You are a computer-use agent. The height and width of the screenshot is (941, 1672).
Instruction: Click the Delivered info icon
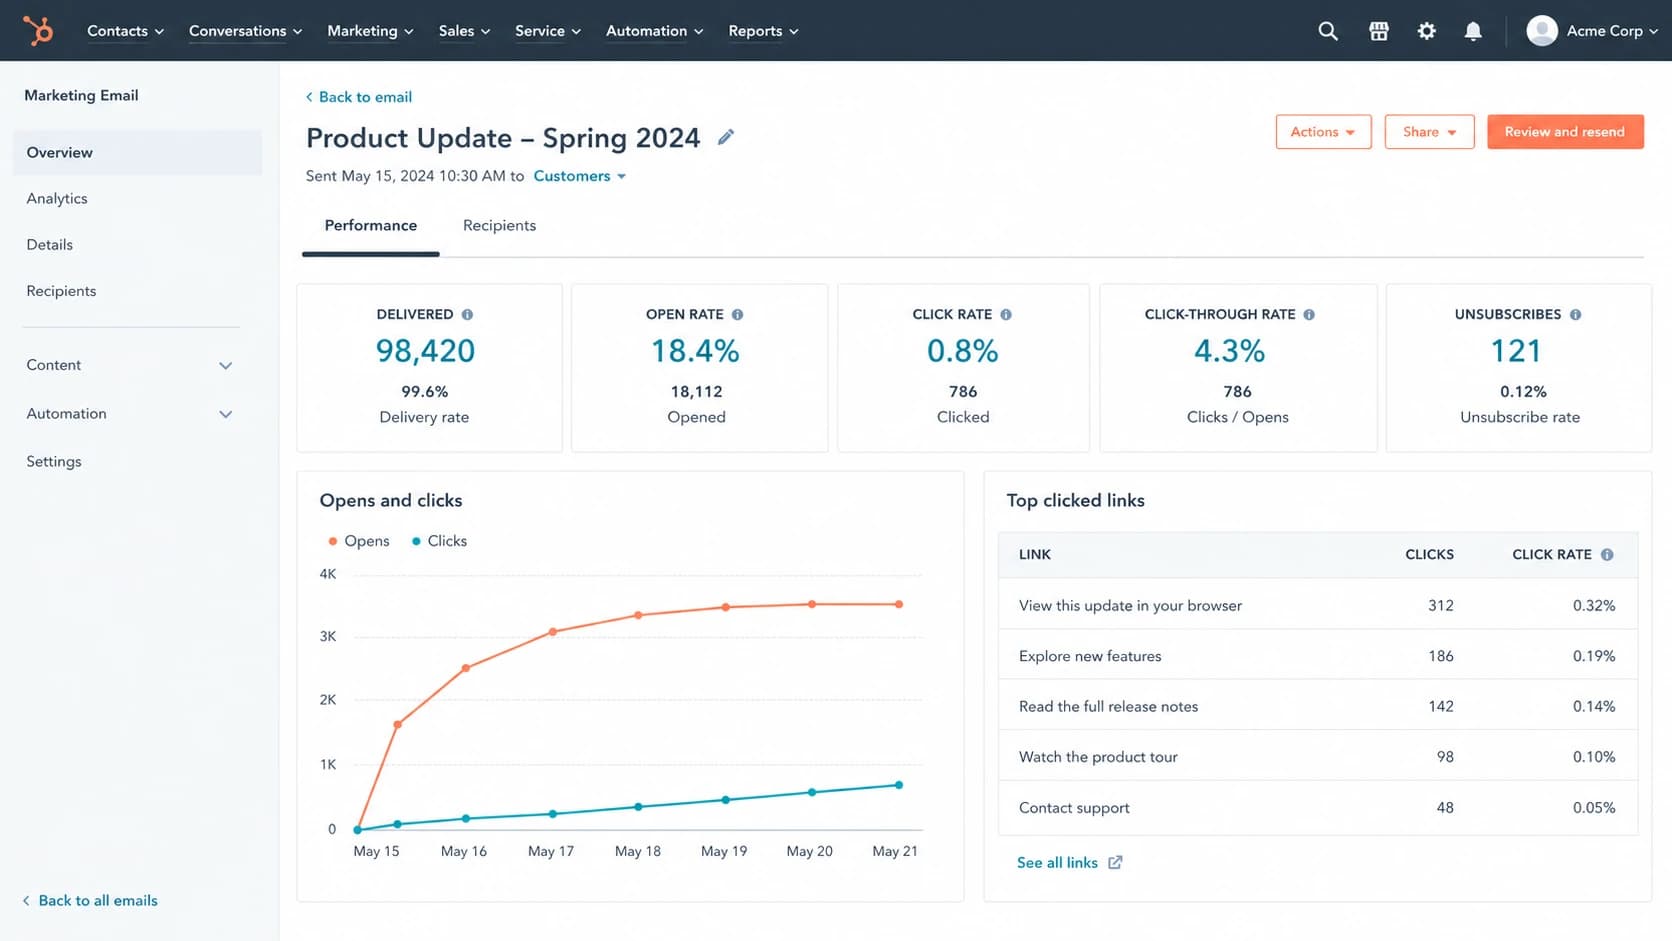coord(467,314)
